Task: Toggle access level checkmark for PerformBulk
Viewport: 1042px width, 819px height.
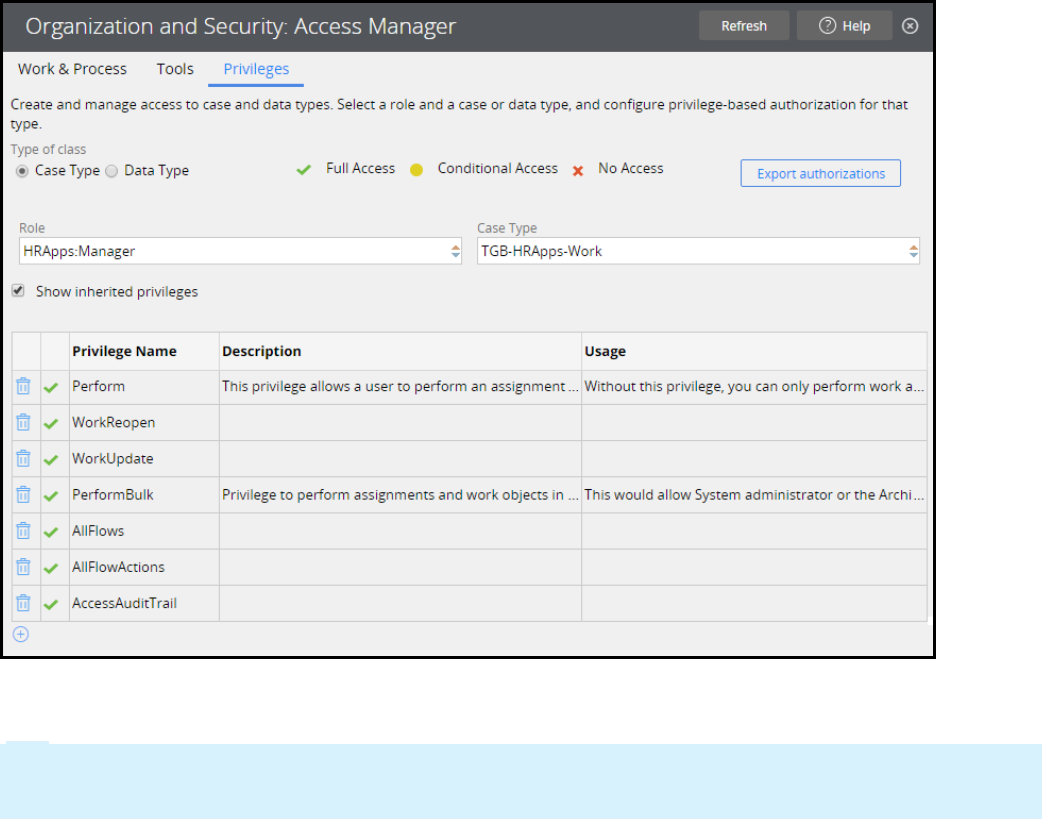Action: [52, 495]
